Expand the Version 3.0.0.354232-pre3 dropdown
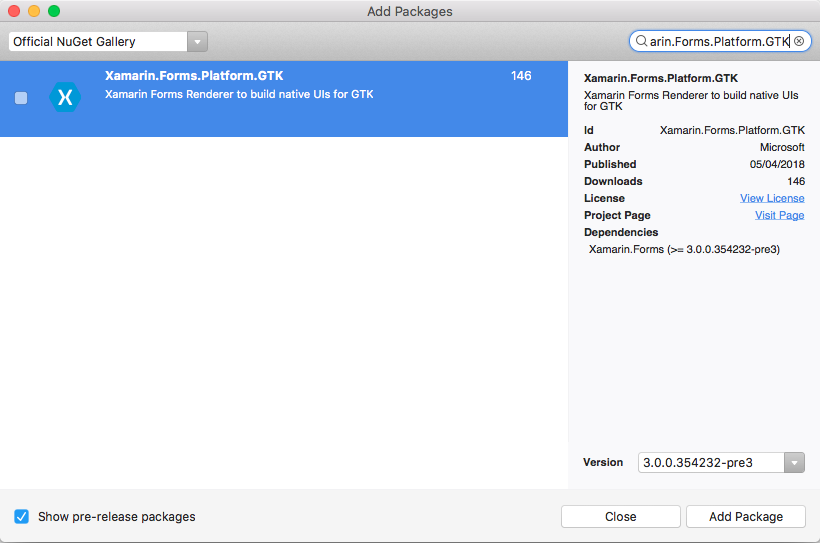The width and height of the screenshot is (820, 543). pos(795,462)
